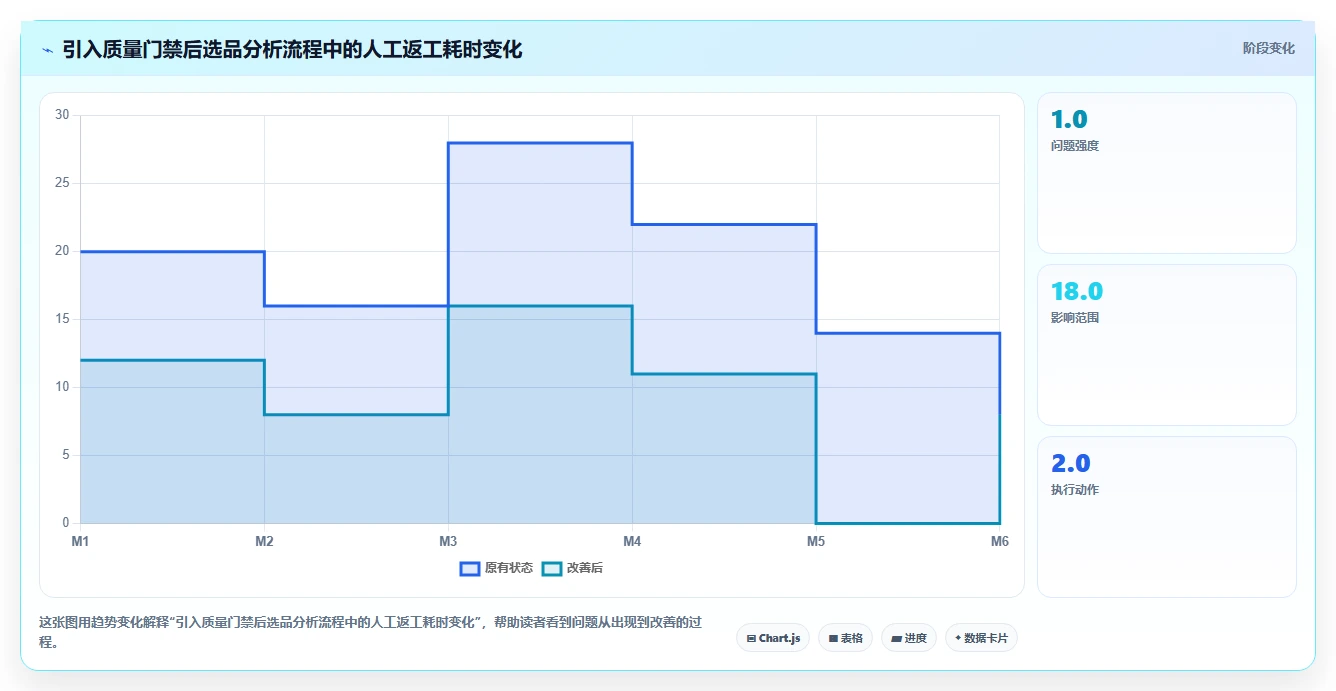Select the 影响范围 18.0 card
The image size is (1336, 691).
click(1167, 345)
